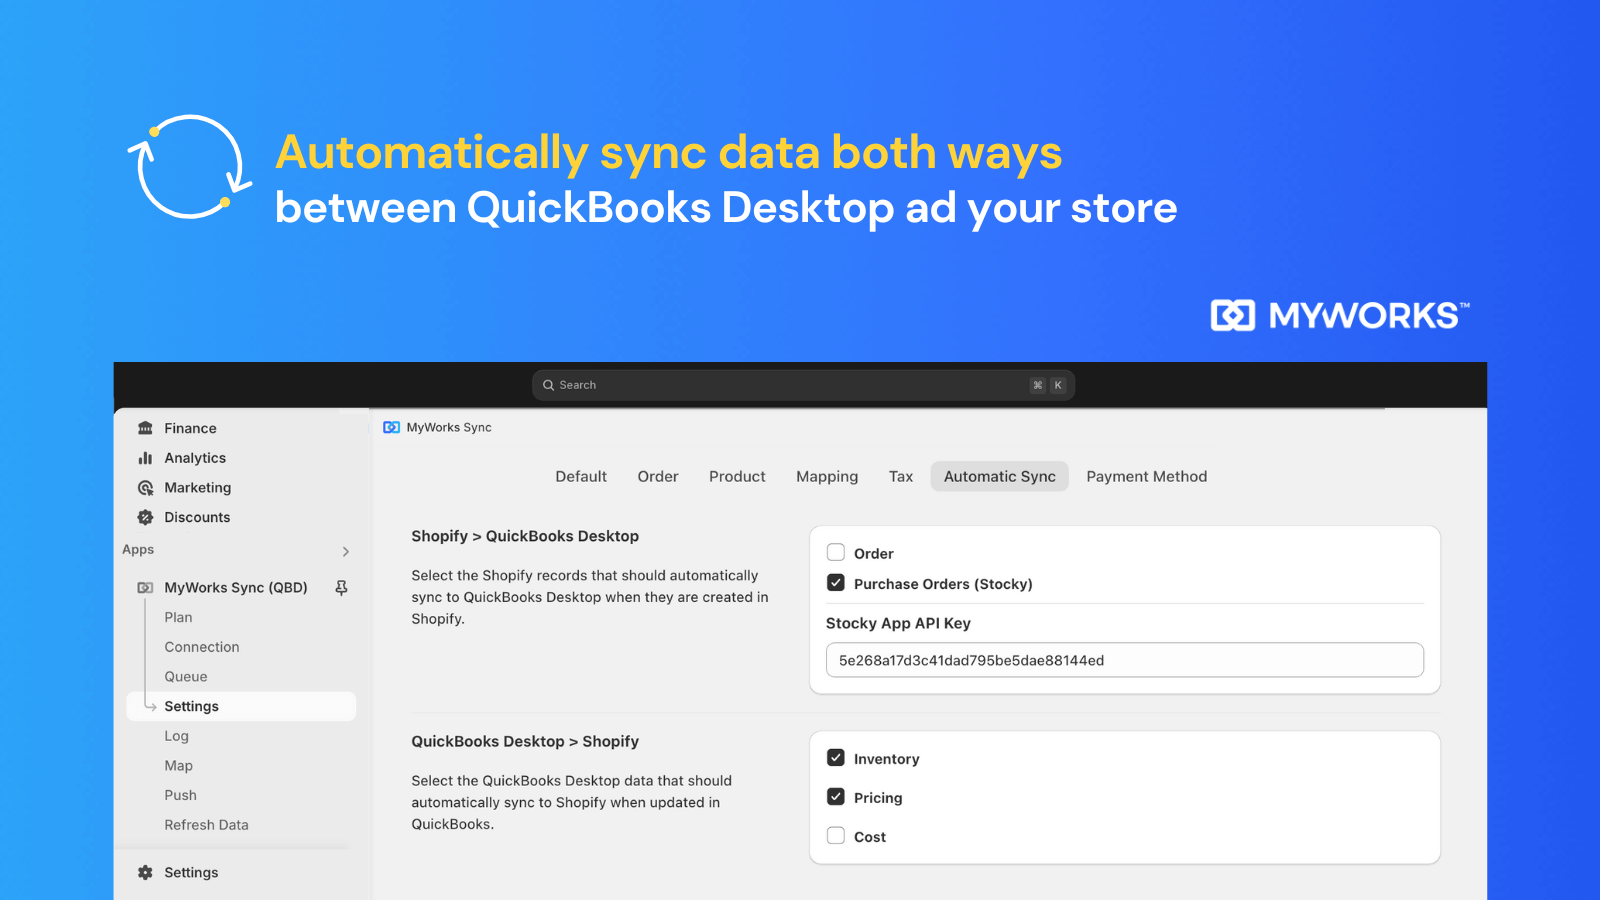Open Analytics from the sidebar icon
Screen dimensions: 1600x900
pos(144,457)
